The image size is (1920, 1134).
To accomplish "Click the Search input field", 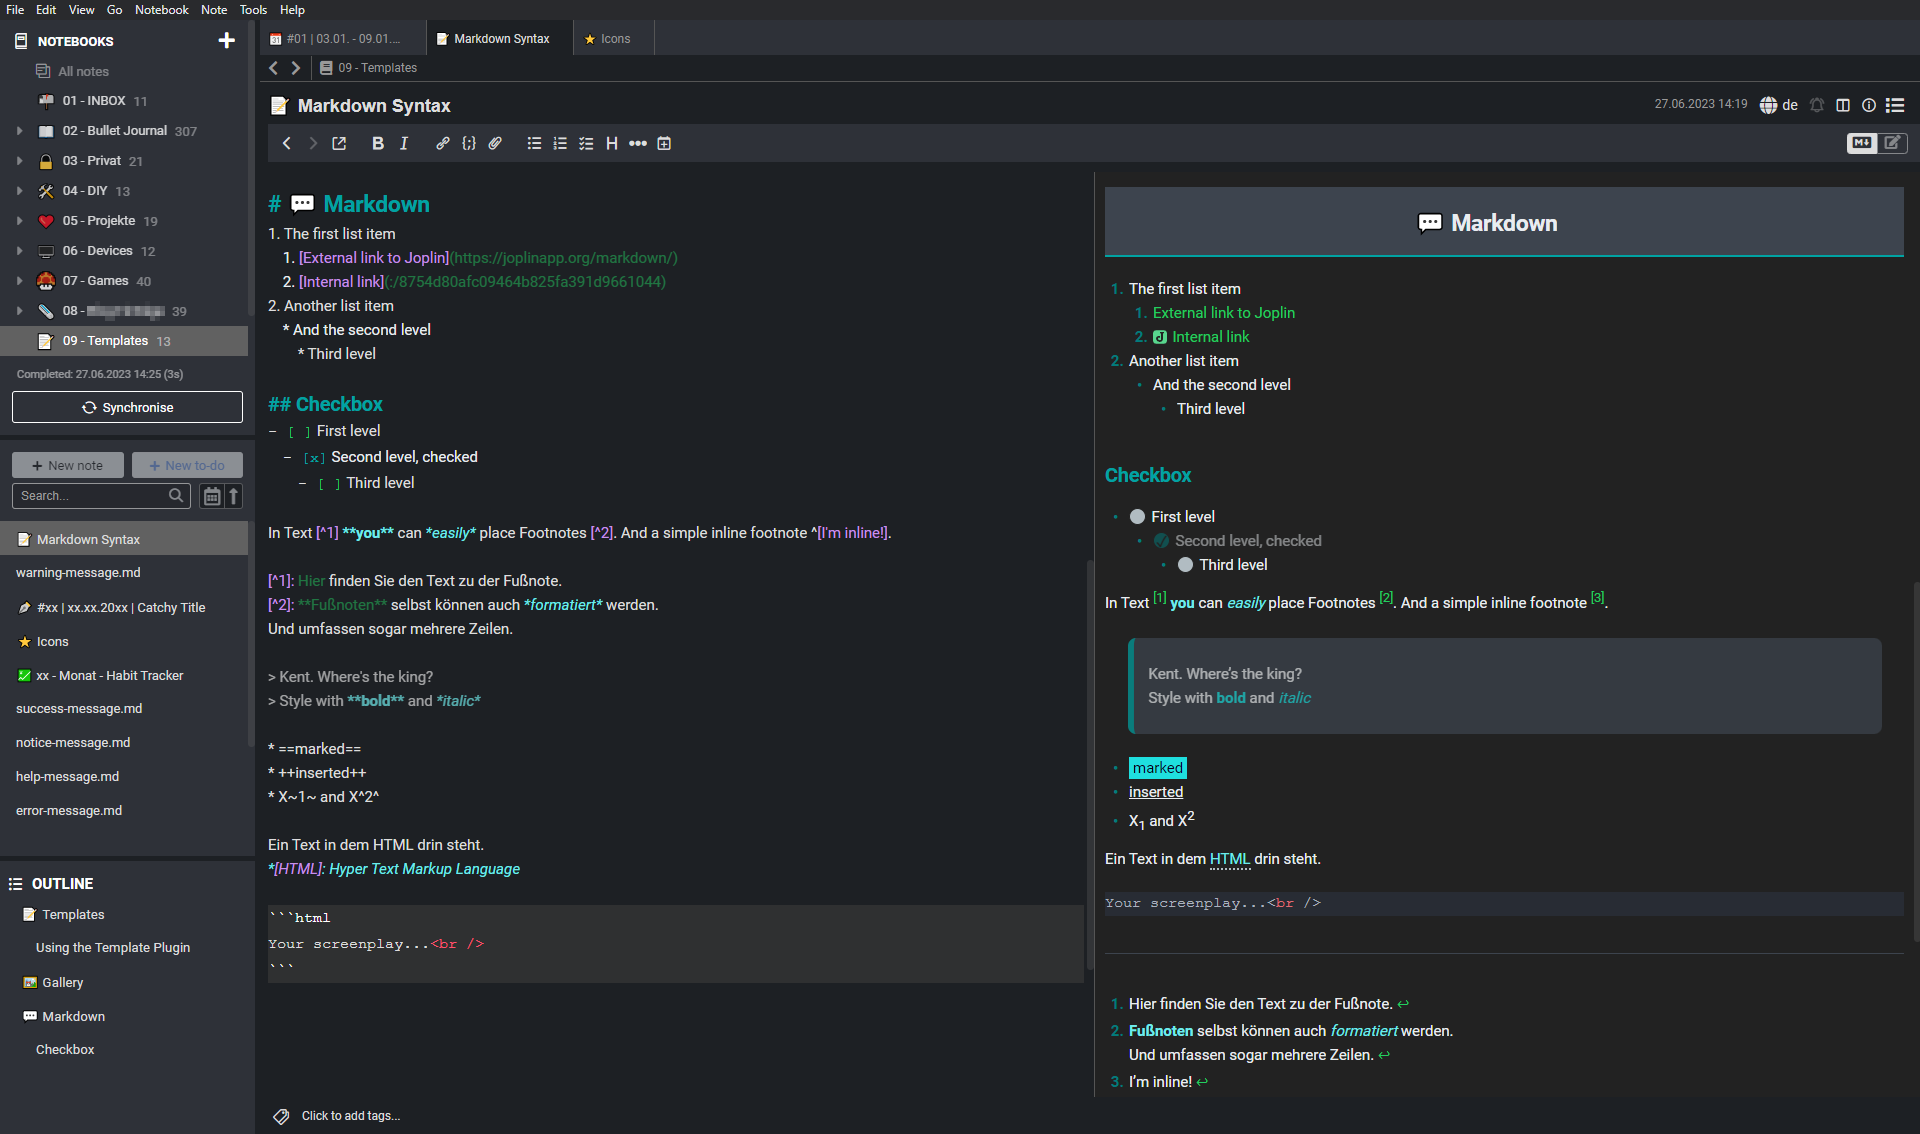I will 94,495.
